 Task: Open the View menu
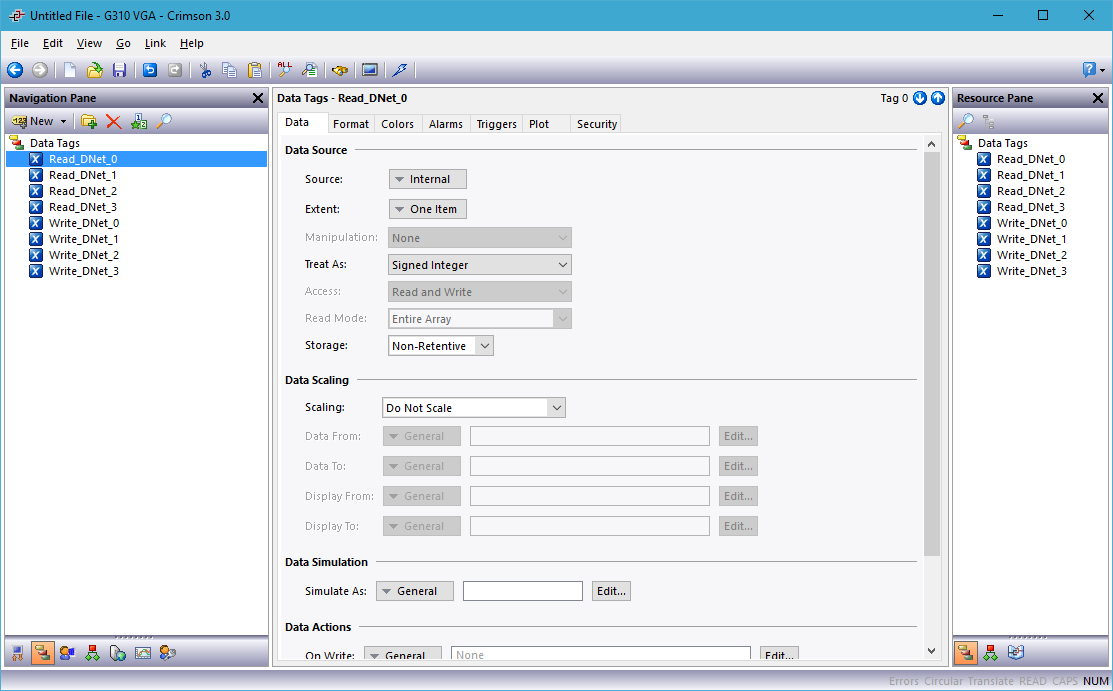[89, 43]
